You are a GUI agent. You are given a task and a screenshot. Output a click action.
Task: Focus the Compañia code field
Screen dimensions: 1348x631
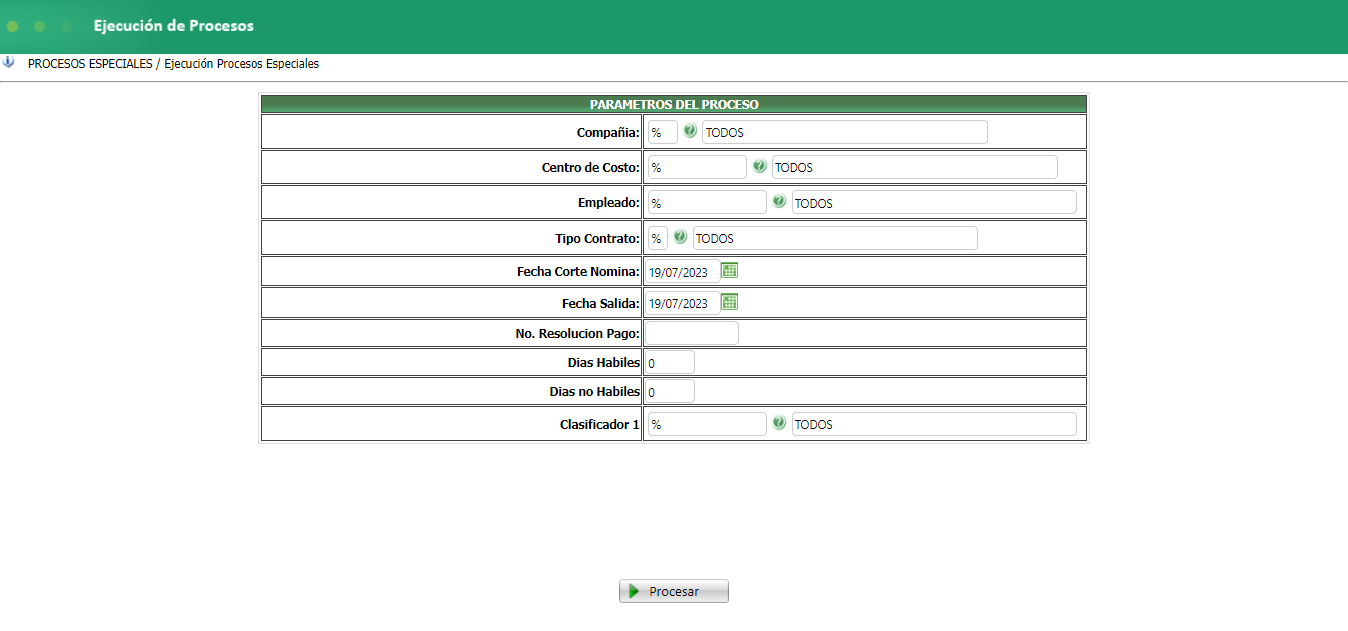pyautogui.click(x=662, y=132)
